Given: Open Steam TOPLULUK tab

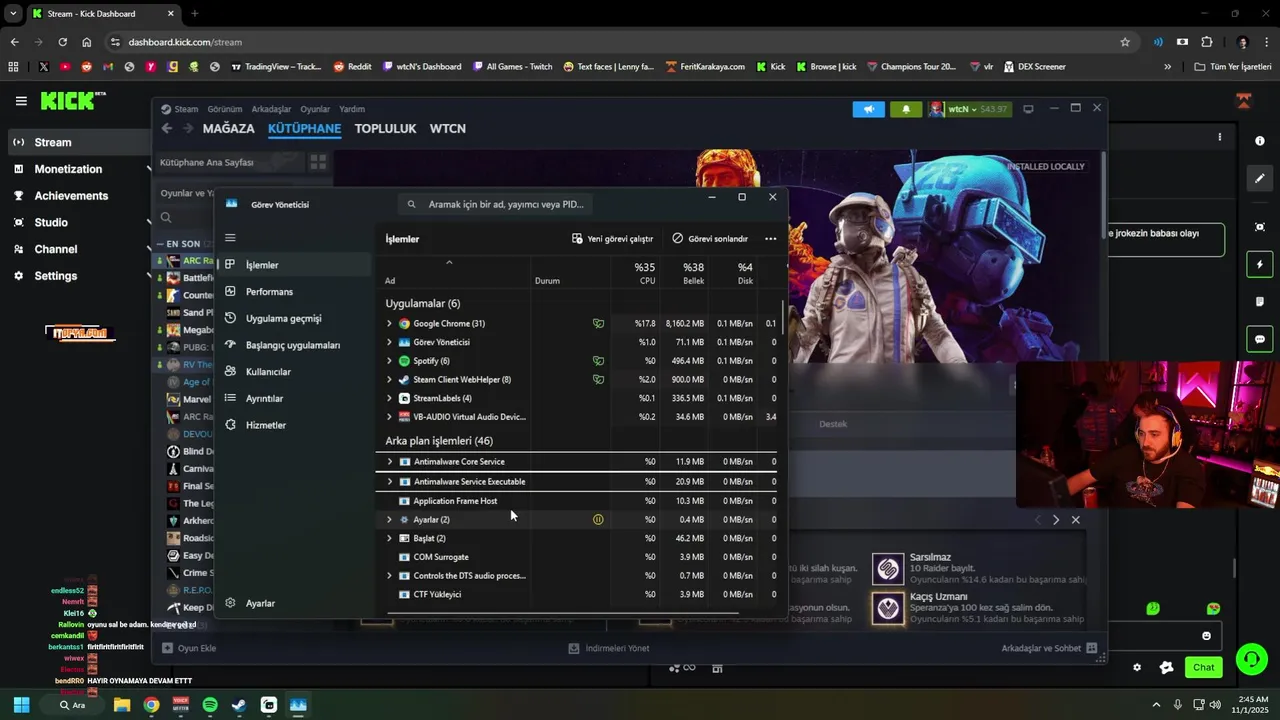Looking at the screenshot, I should click(385, 129).
